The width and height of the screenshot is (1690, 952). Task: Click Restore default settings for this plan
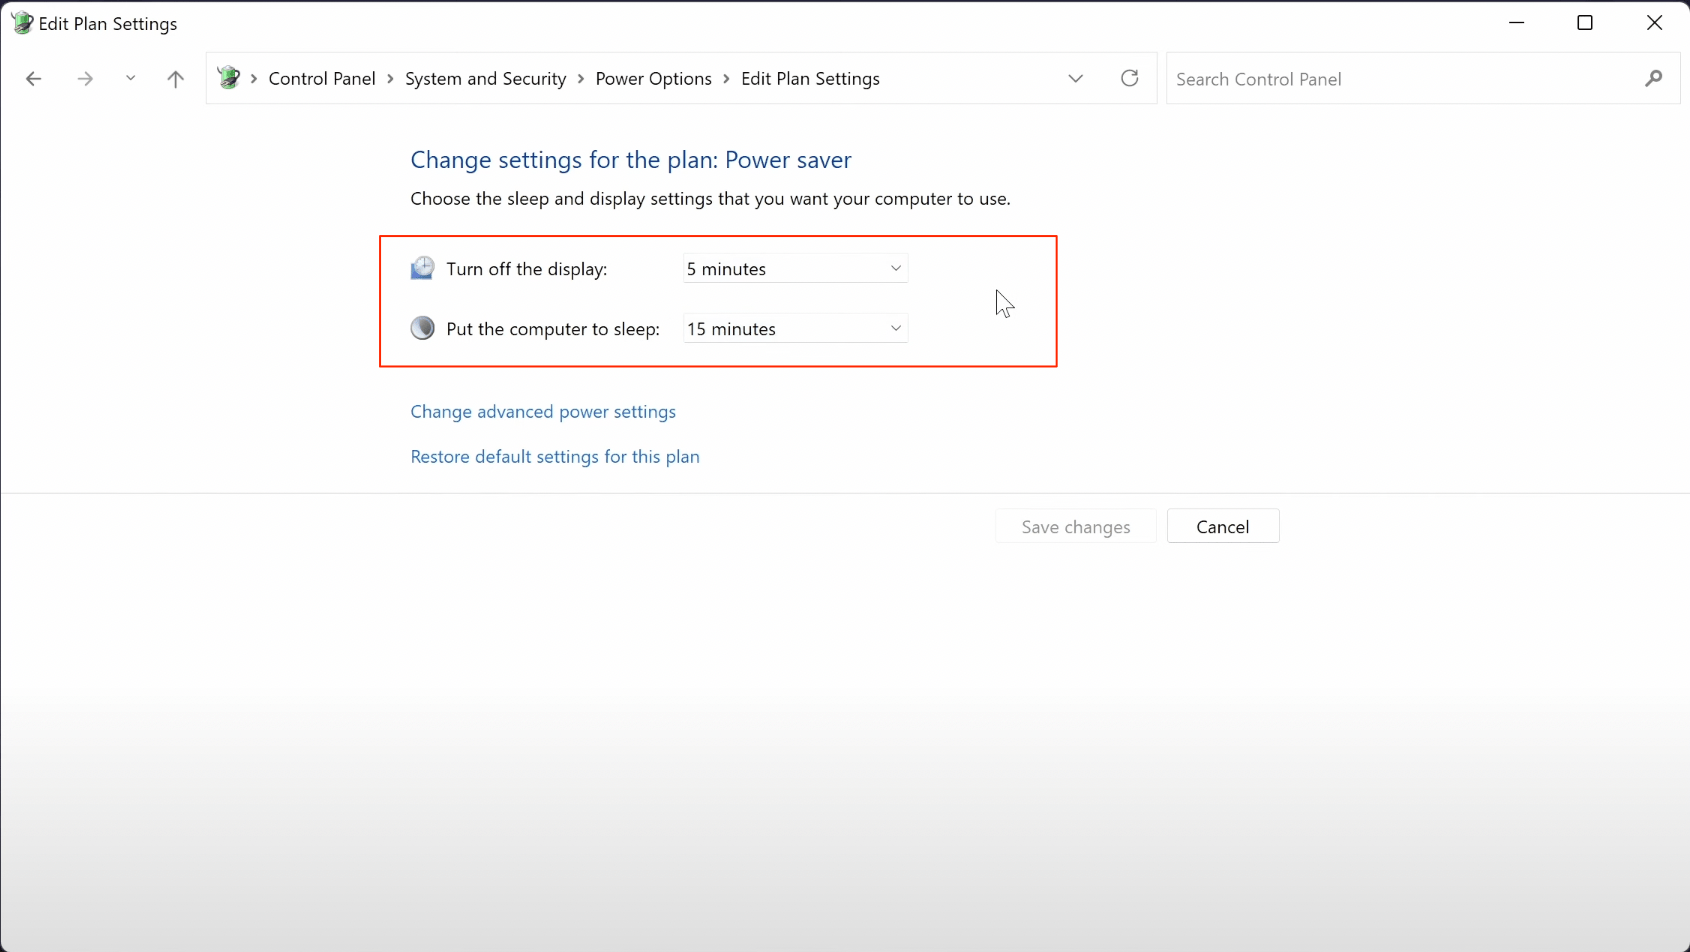555,457
